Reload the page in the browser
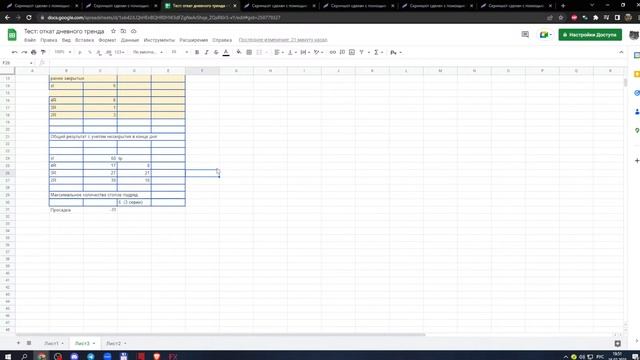 [x=29, y=18]
